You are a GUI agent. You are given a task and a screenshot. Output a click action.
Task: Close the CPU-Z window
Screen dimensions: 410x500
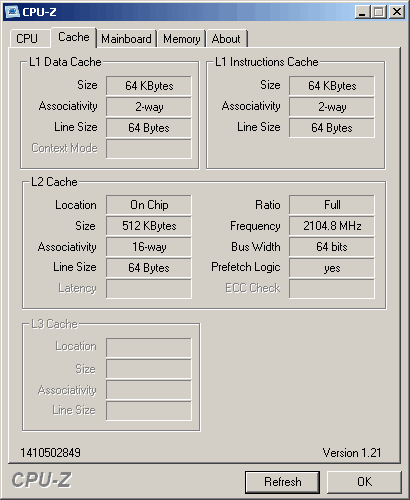(x=397, y=12)
